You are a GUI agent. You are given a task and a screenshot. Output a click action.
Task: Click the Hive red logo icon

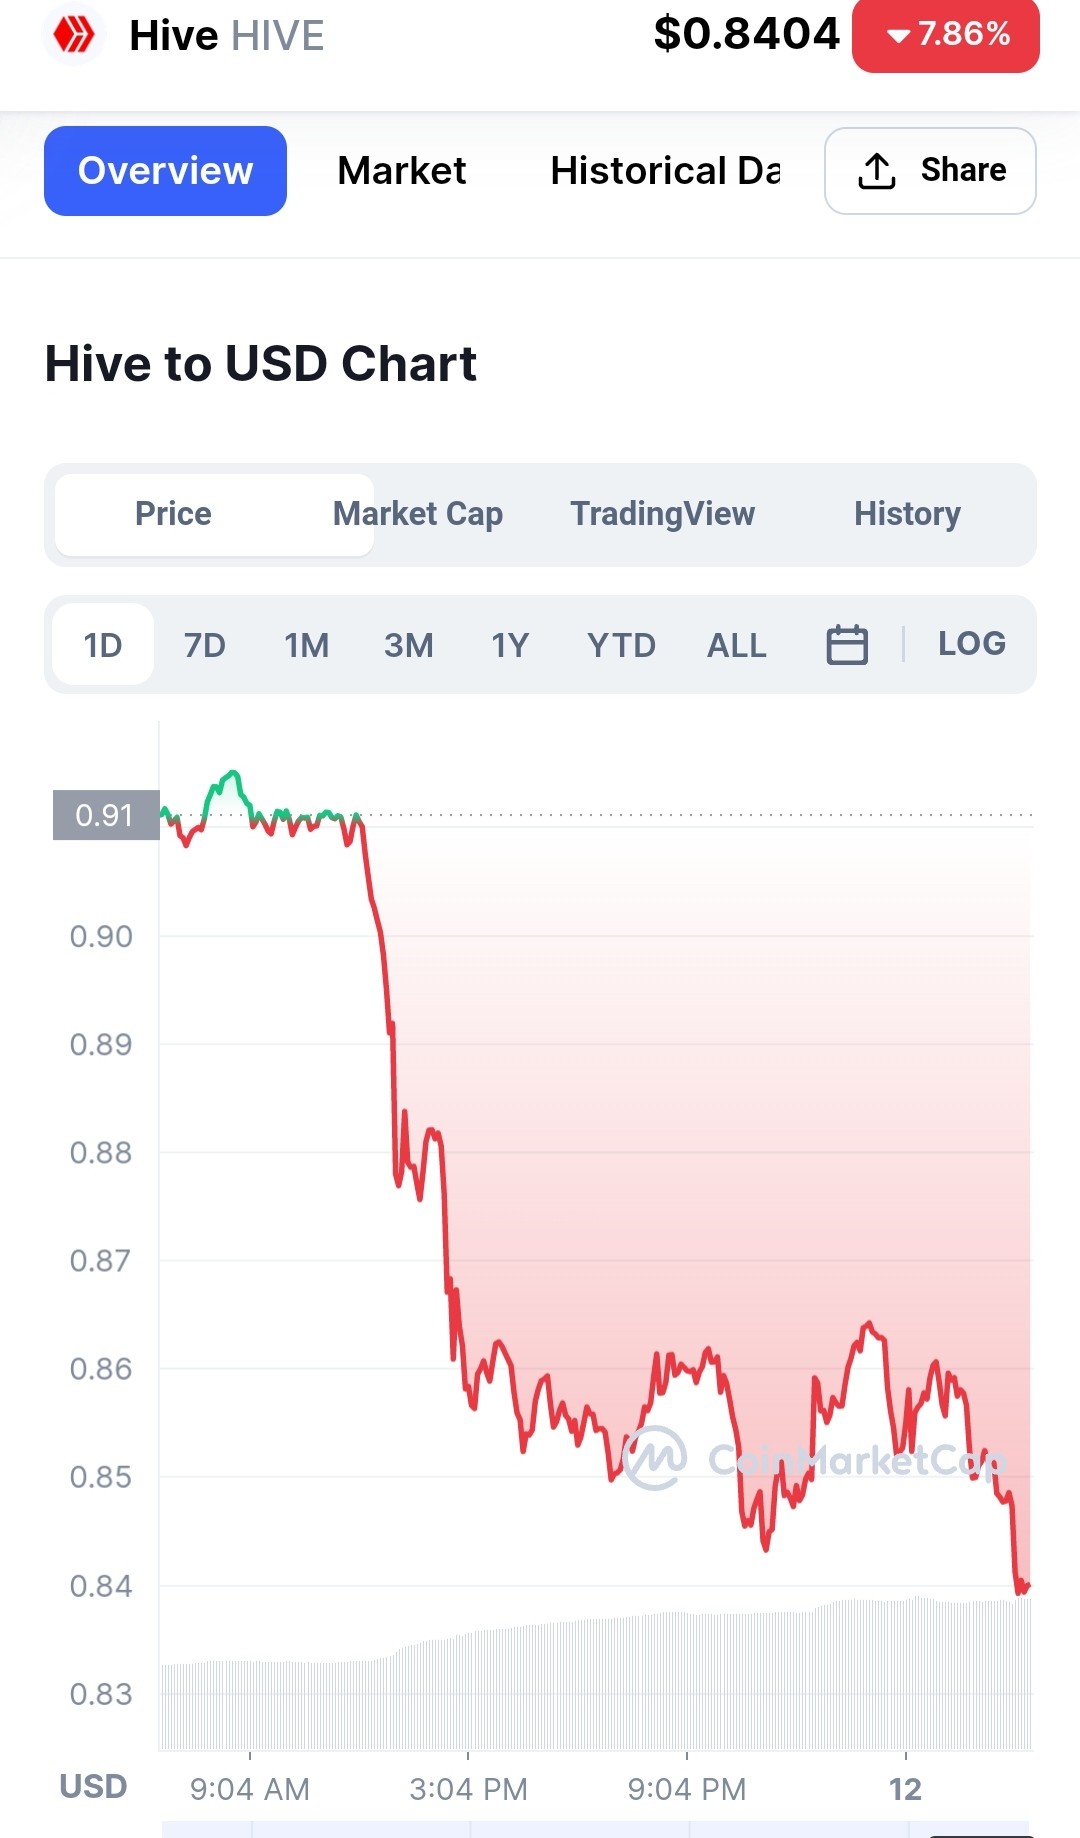pyautogui.click(x=73, y=36)
